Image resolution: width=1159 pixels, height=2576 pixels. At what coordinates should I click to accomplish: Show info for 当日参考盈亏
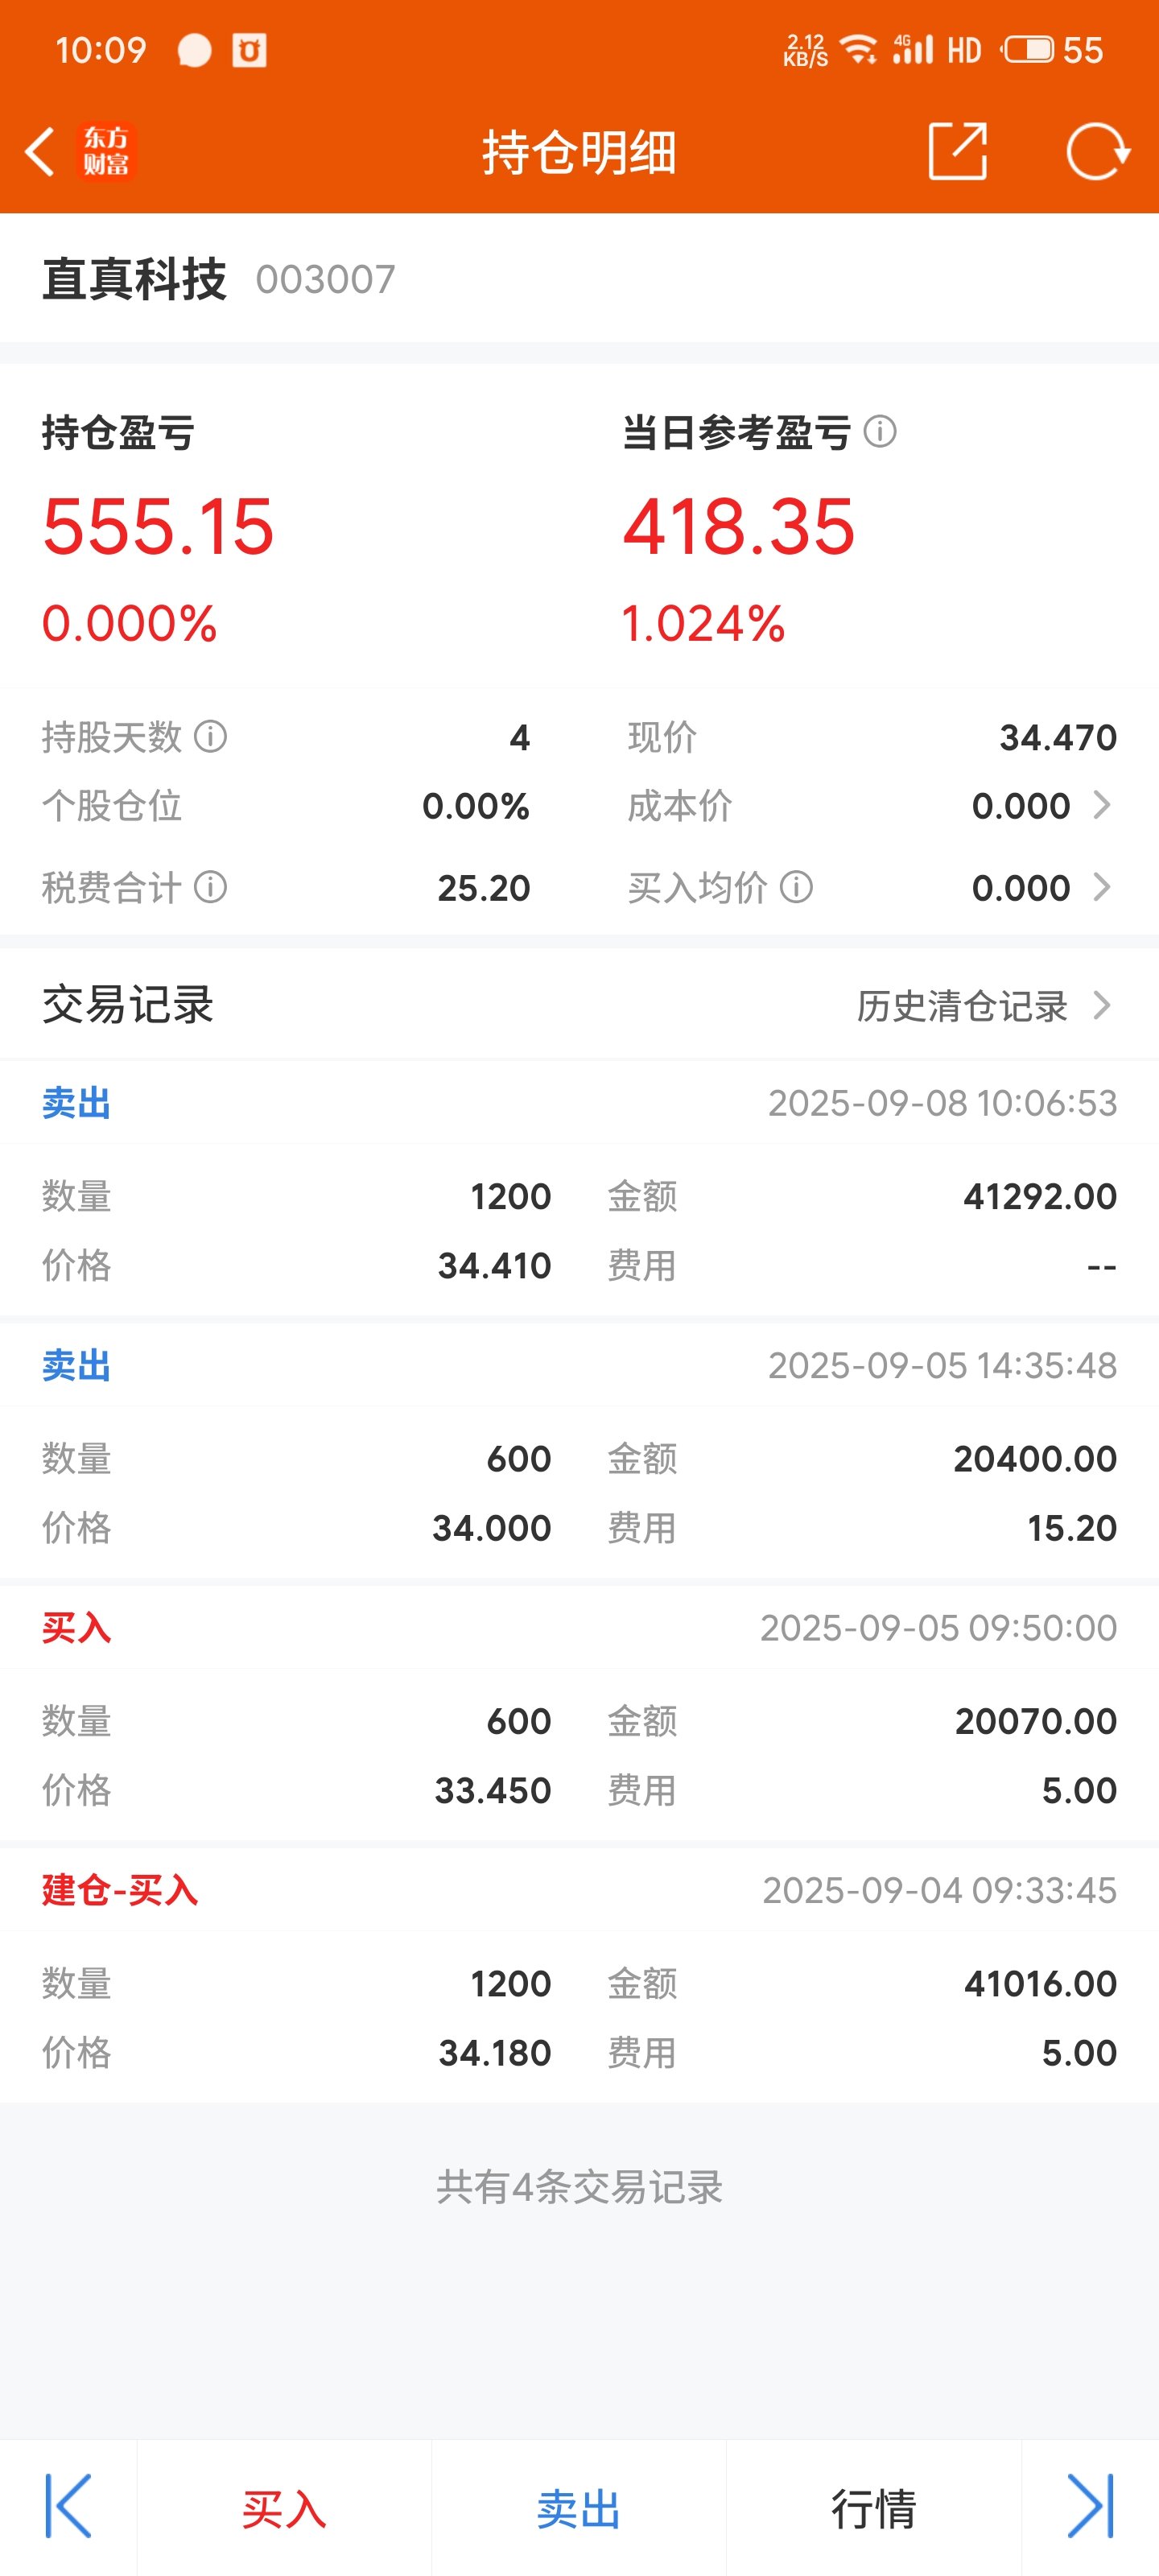(880, 432)
